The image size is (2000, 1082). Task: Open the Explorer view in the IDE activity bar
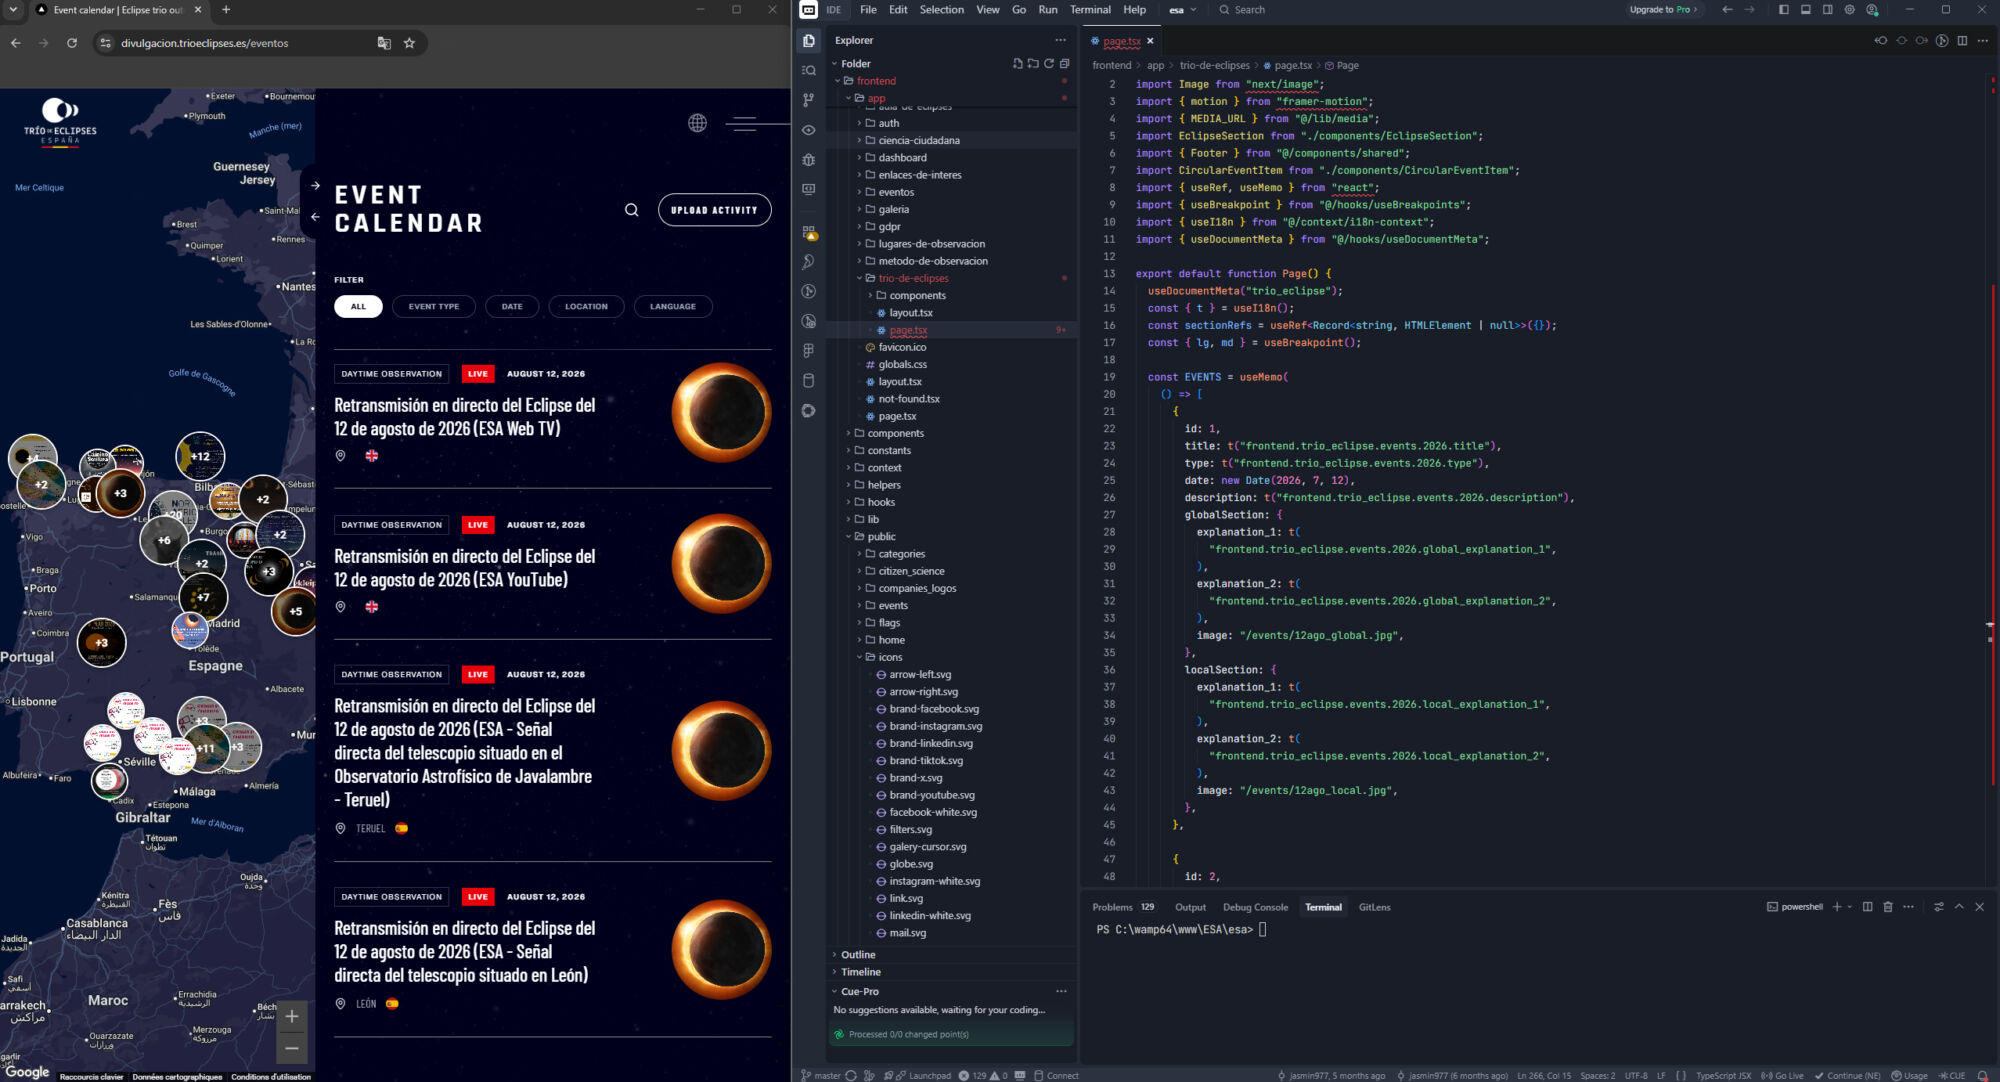coord(809,41)
